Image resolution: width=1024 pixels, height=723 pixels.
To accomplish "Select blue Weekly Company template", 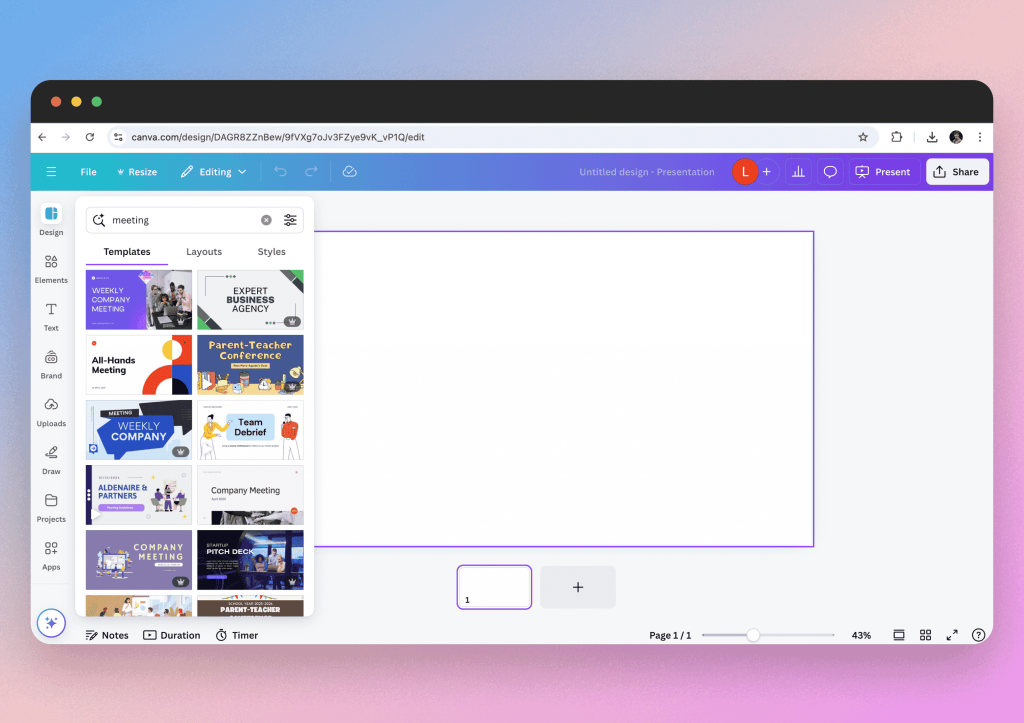I will (x=139, y=430).
